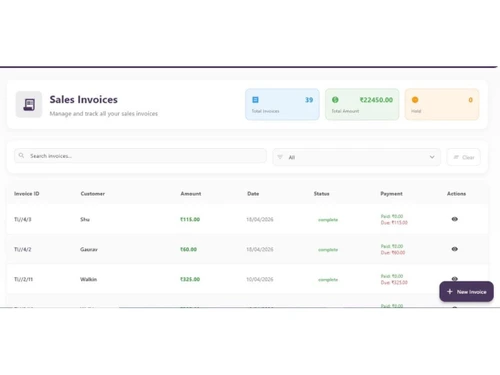
Task: Click the Clear filters button
Action: 464,157
